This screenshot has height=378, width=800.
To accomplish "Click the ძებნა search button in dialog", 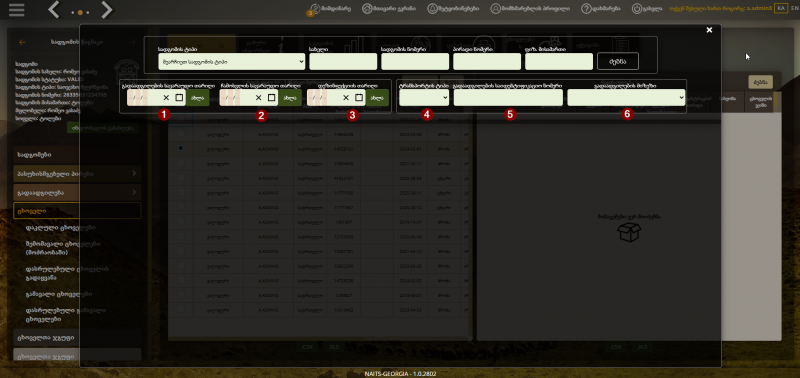I will pyautogui.click(x=617, y=62).
